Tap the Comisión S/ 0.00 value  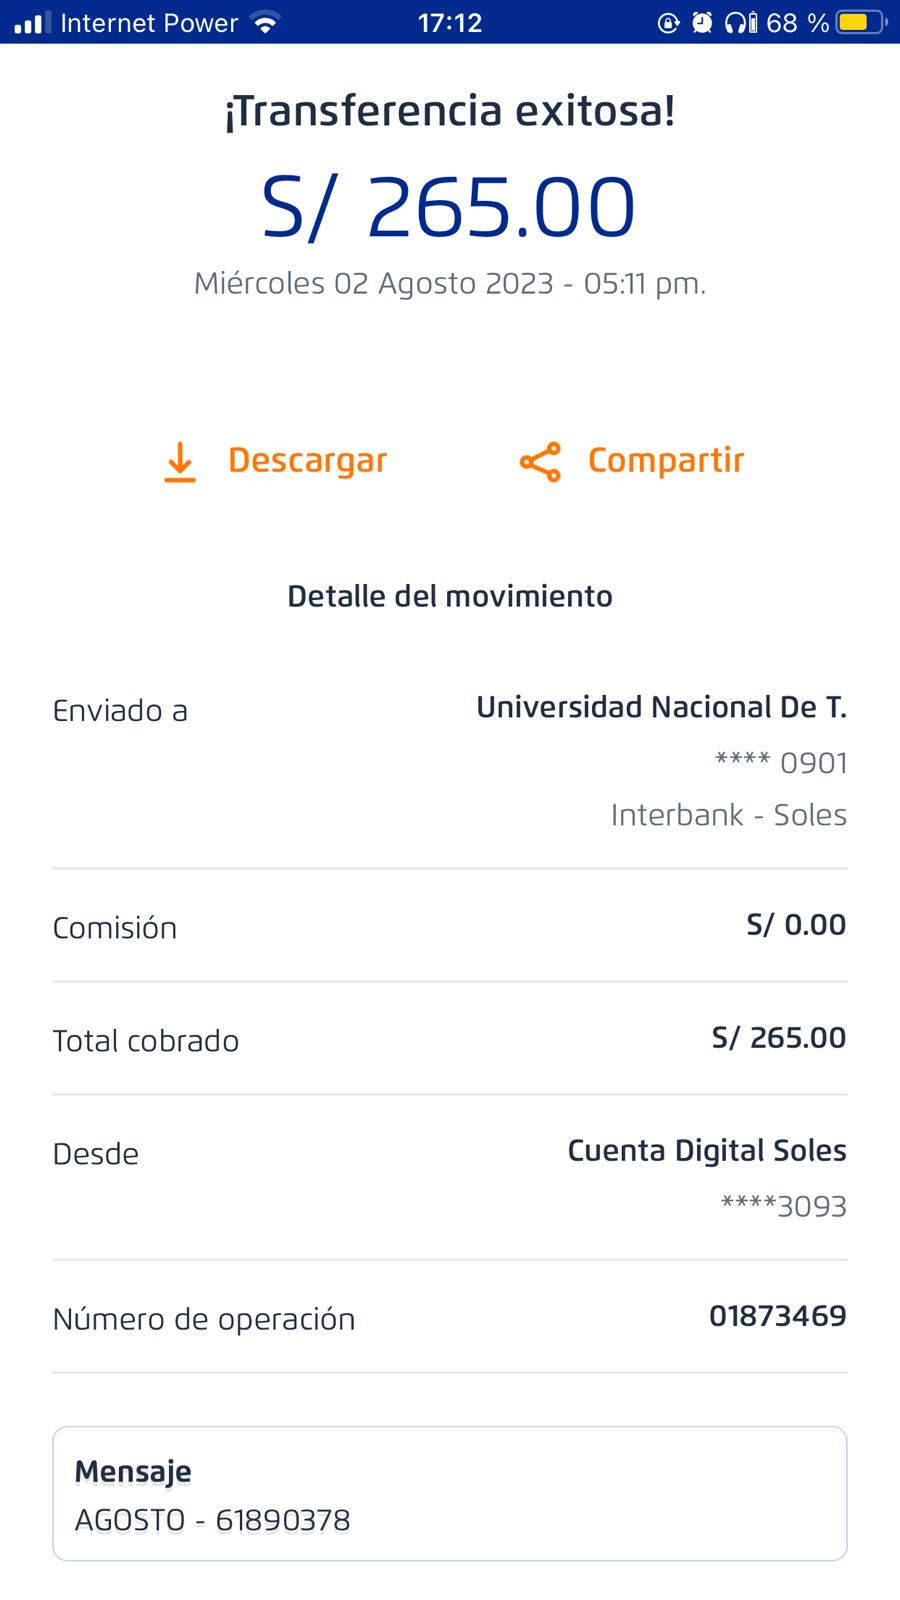(x=796, y=925)
